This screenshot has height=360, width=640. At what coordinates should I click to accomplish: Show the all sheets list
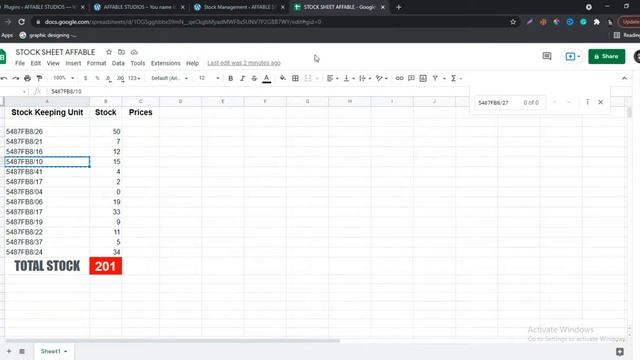pos(22,351)
